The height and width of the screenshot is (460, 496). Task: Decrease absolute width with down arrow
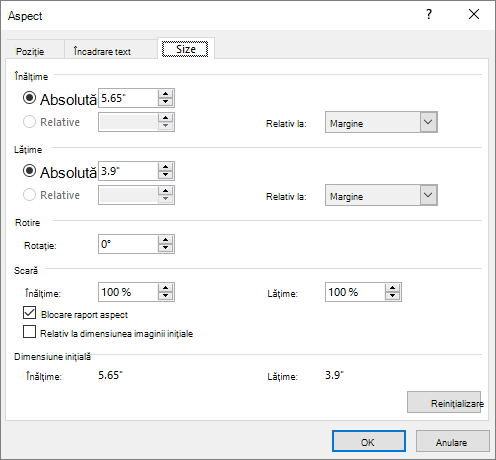pos(165,175)
